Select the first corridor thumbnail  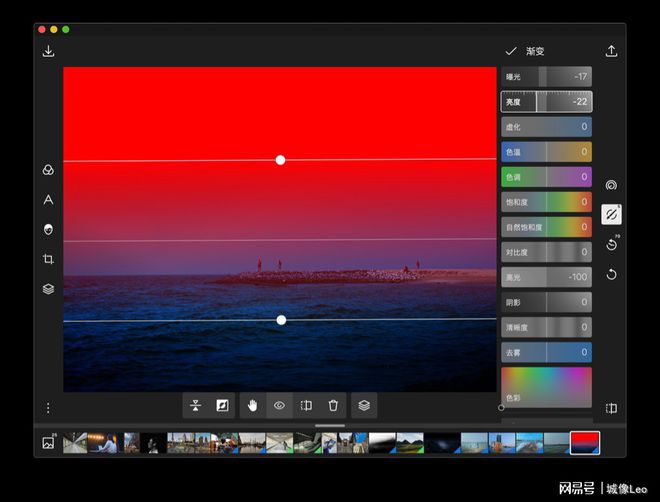click(x=75, y=443)
